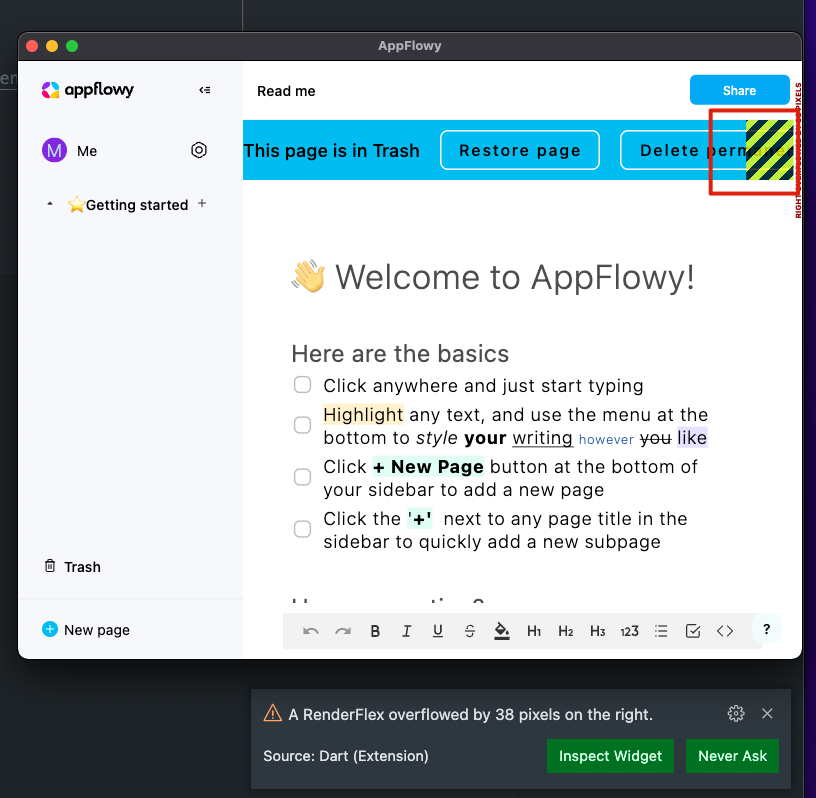Click the blue 'however' text
The image size is (816, 798).
pos(606,439)
